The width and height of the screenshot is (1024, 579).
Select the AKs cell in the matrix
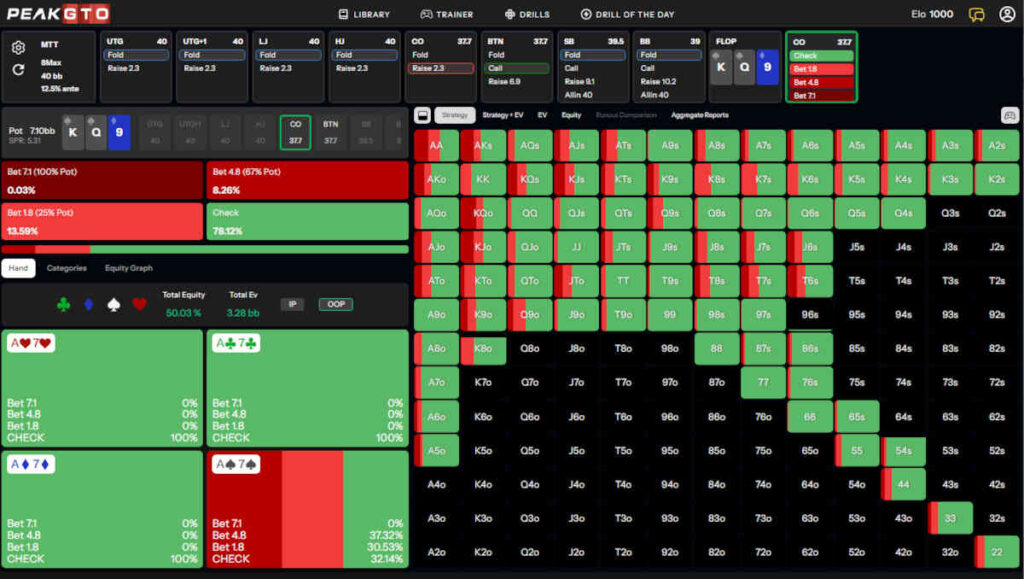(483, 146)
